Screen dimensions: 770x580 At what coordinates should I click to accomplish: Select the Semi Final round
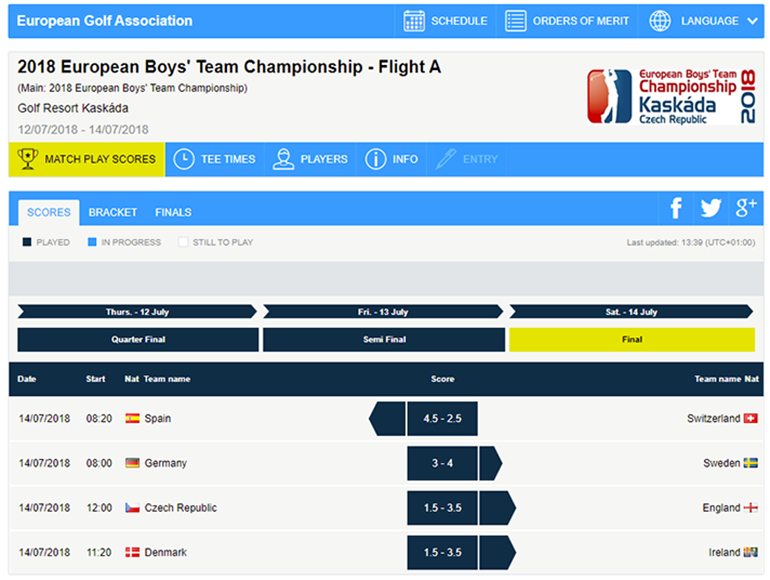pyautogui.click(x=384, y=339)
